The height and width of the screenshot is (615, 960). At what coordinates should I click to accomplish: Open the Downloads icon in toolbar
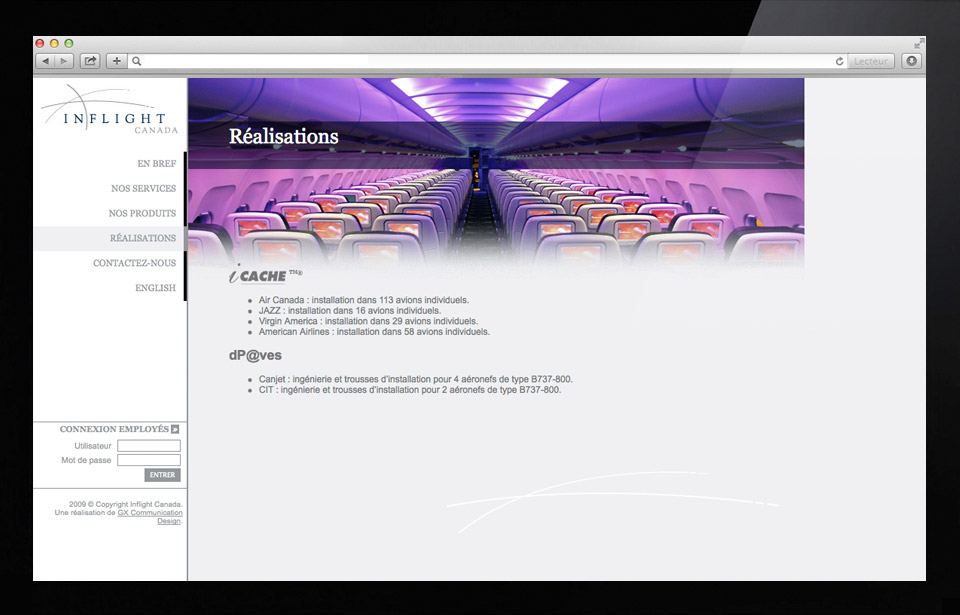tap(911, 61)
